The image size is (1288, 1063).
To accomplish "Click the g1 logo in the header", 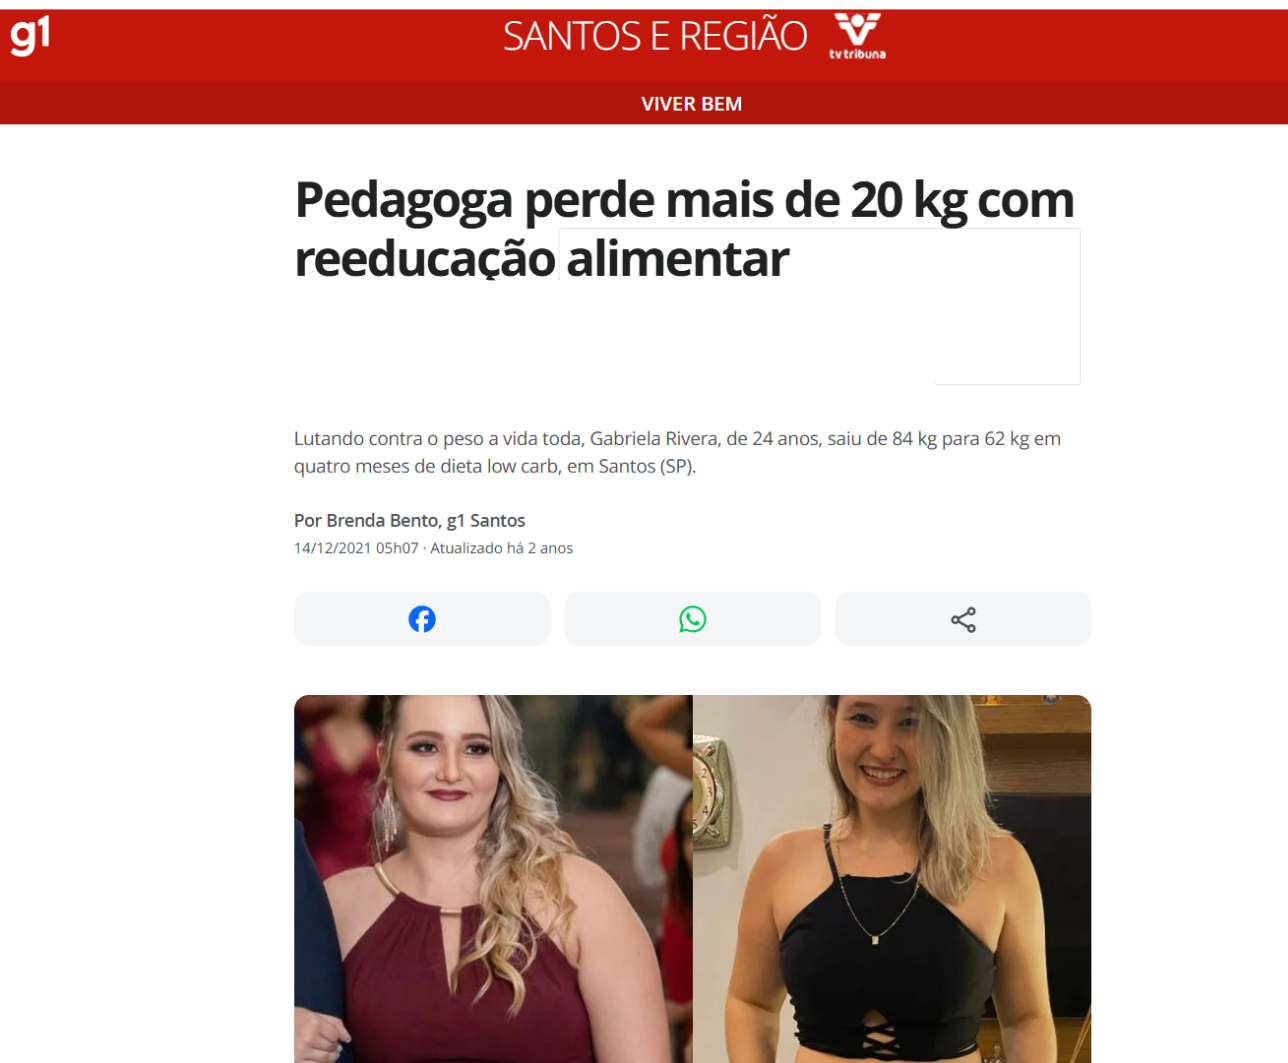I will [x=30, y=36].
